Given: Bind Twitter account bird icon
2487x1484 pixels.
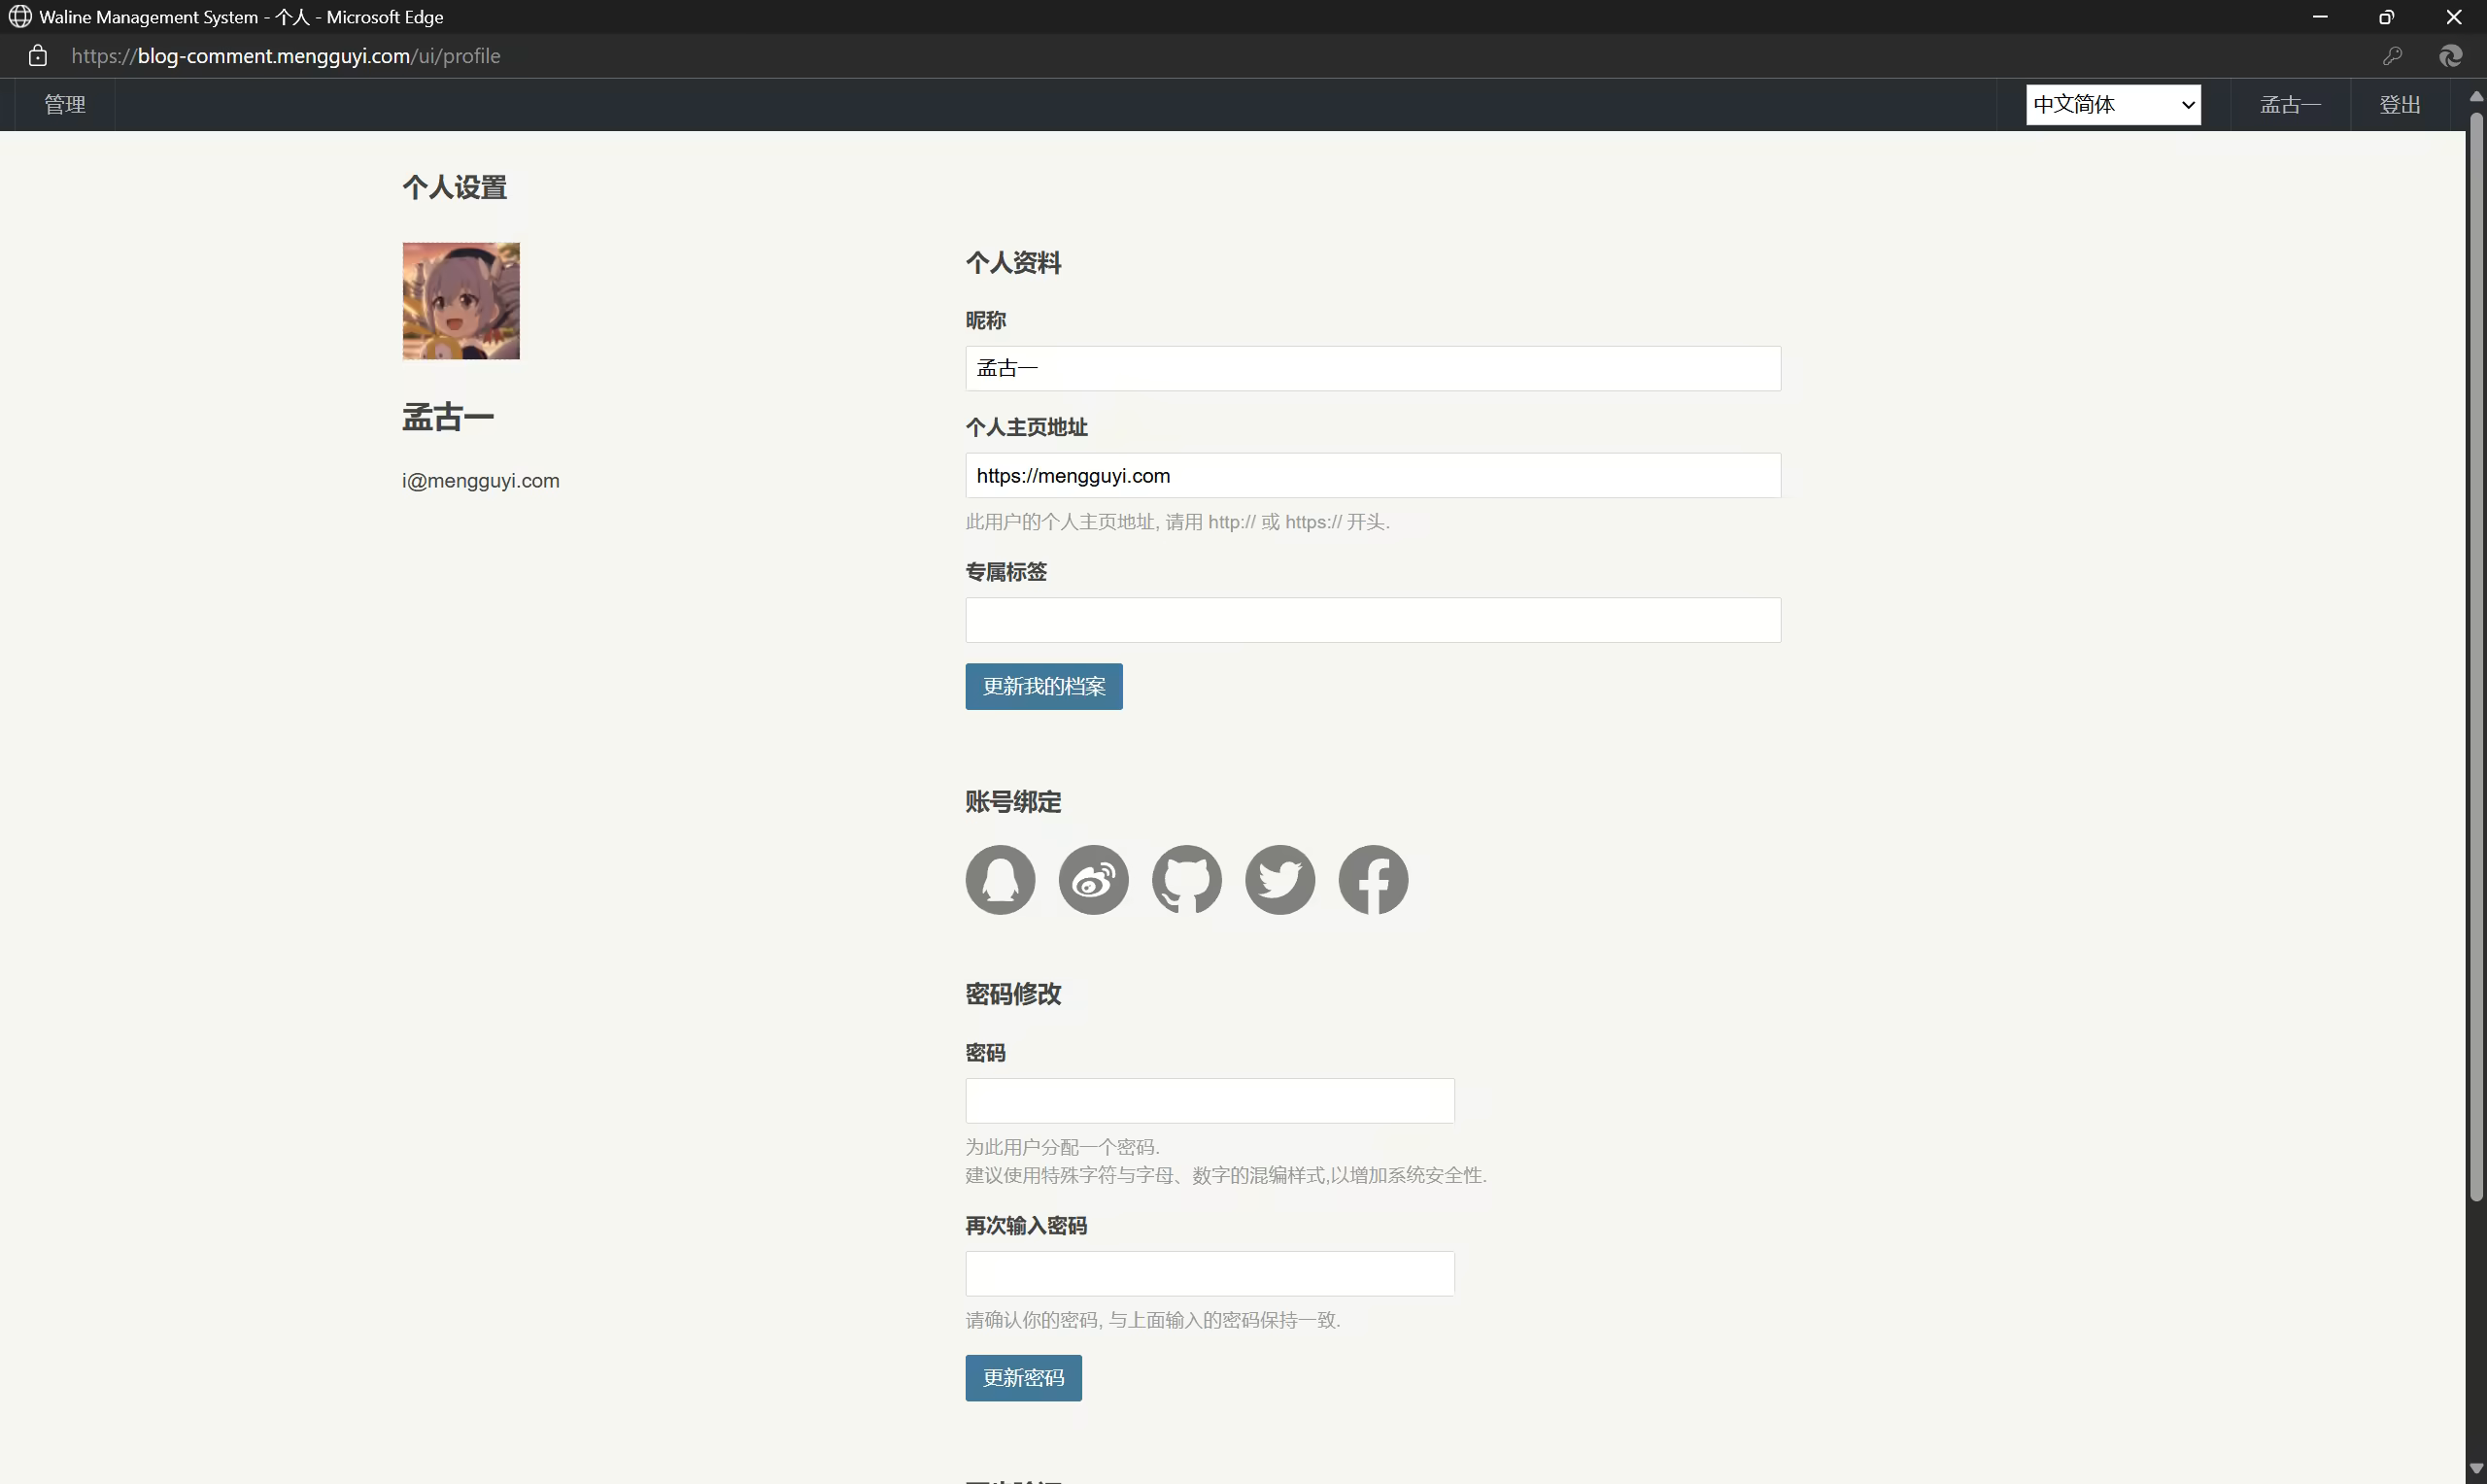Looking at the screenshot, I should [1279, 880].
